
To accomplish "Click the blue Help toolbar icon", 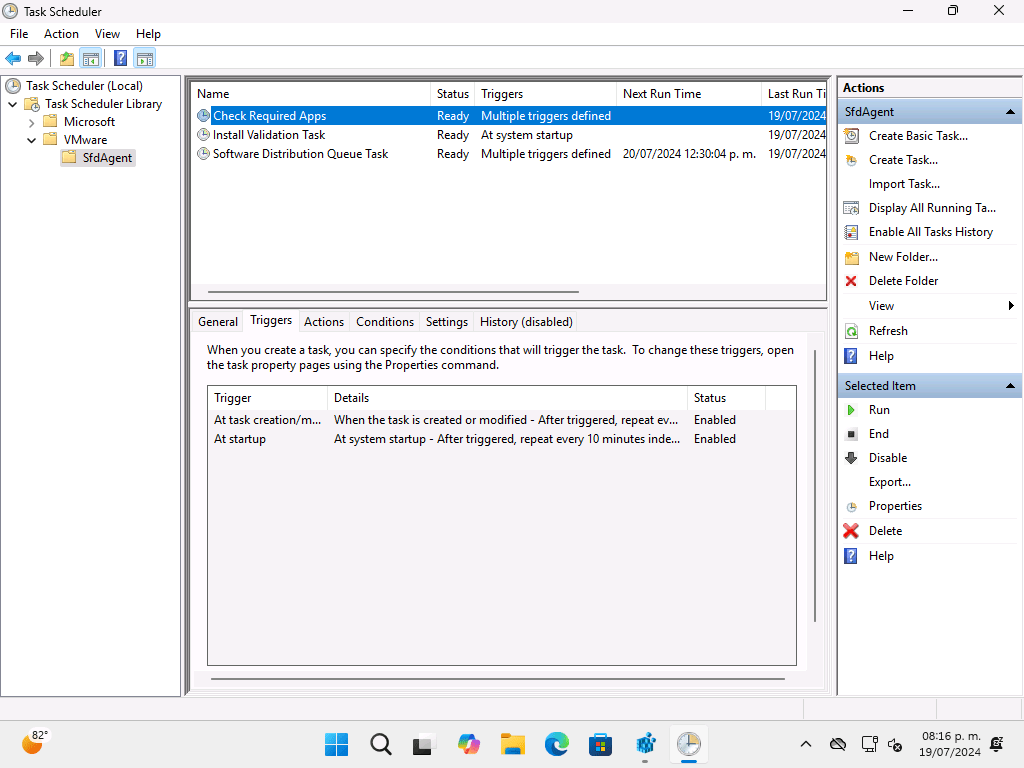I will 120,58.
